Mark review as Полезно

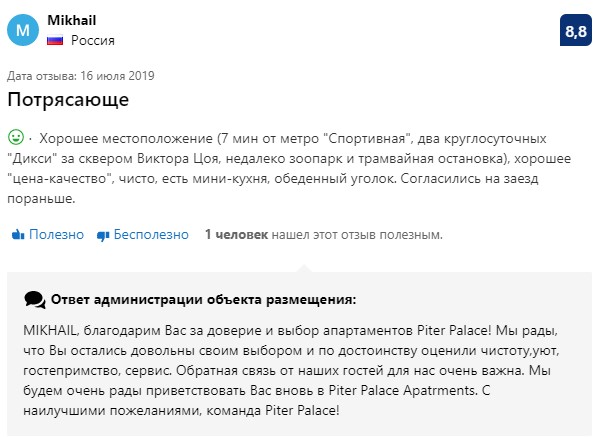pos(48,234)
